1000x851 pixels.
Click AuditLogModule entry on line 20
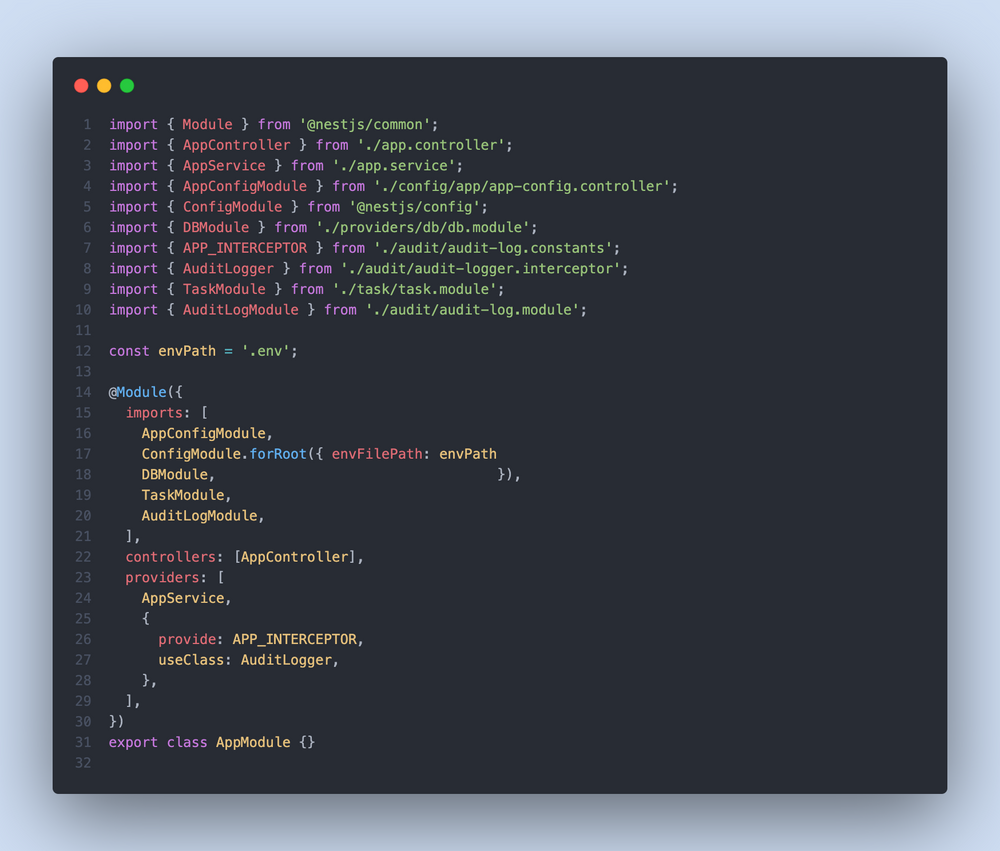200,515
